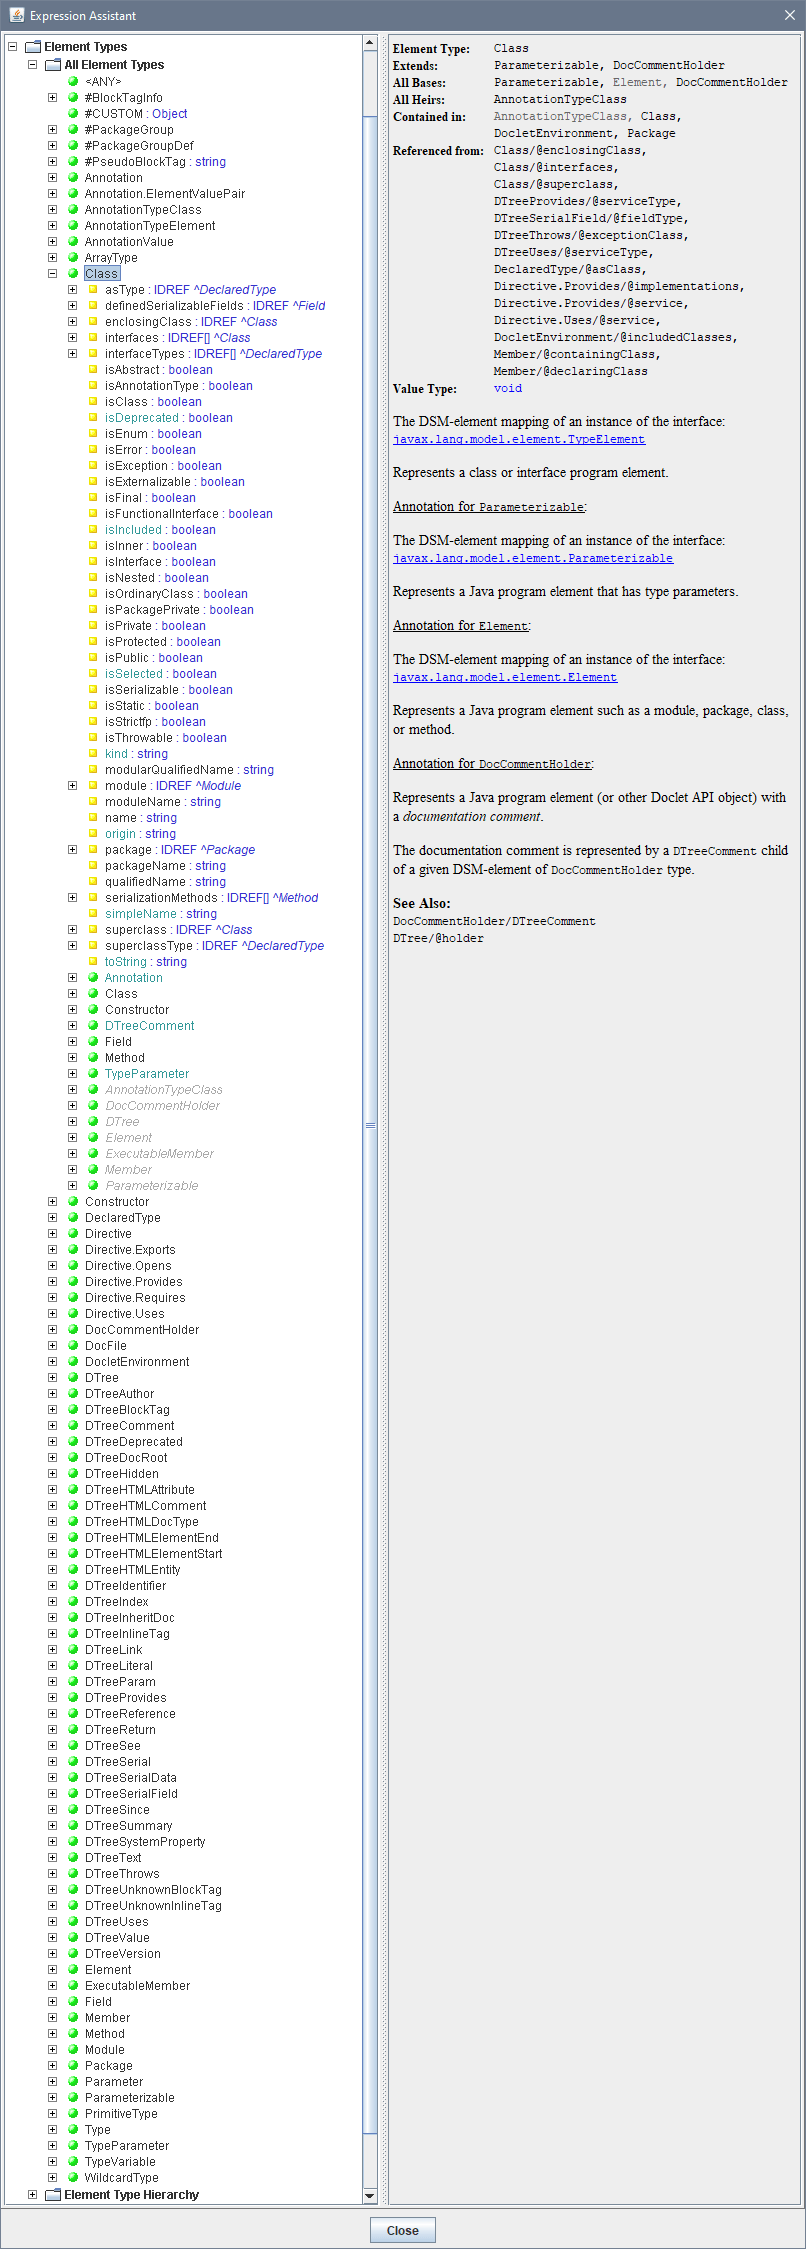
Task: Click the yellow attribute icon beside asType
Action: (x=93, y=290)
